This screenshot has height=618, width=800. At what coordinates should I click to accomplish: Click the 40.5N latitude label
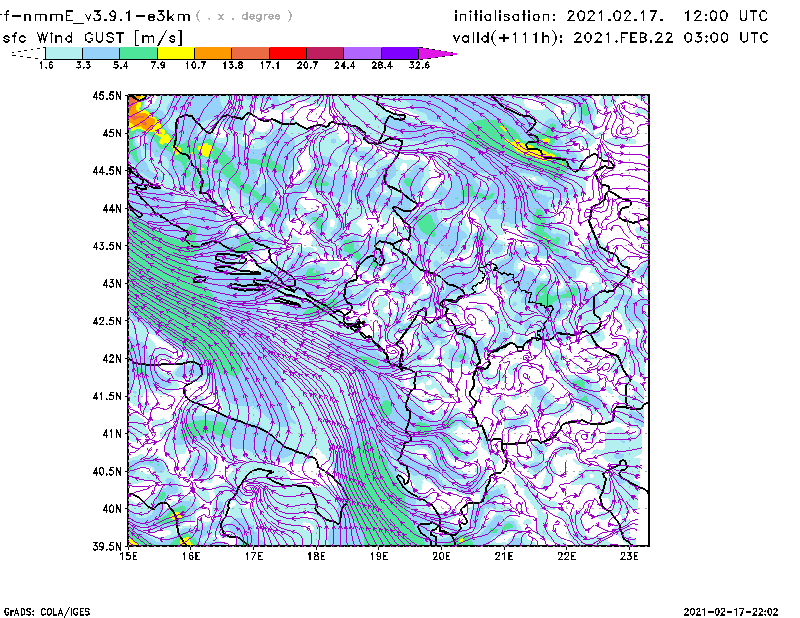click(x=107, y=471)
